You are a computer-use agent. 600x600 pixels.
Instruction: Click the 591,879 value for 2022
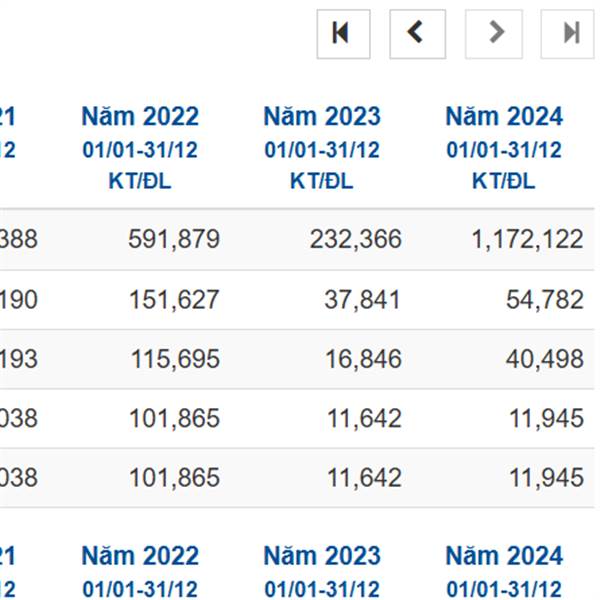[x=174, y=239]
